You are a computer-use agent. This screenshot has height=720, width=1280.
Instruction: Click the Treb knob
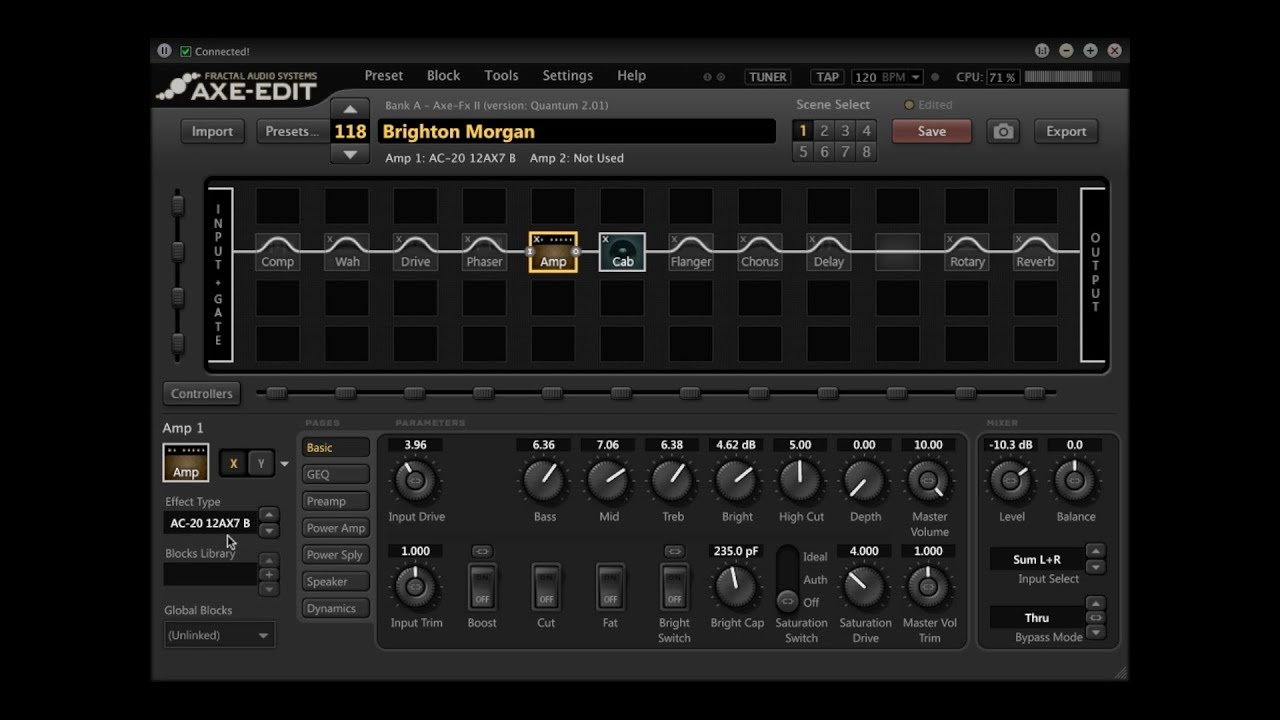point(672,481)
